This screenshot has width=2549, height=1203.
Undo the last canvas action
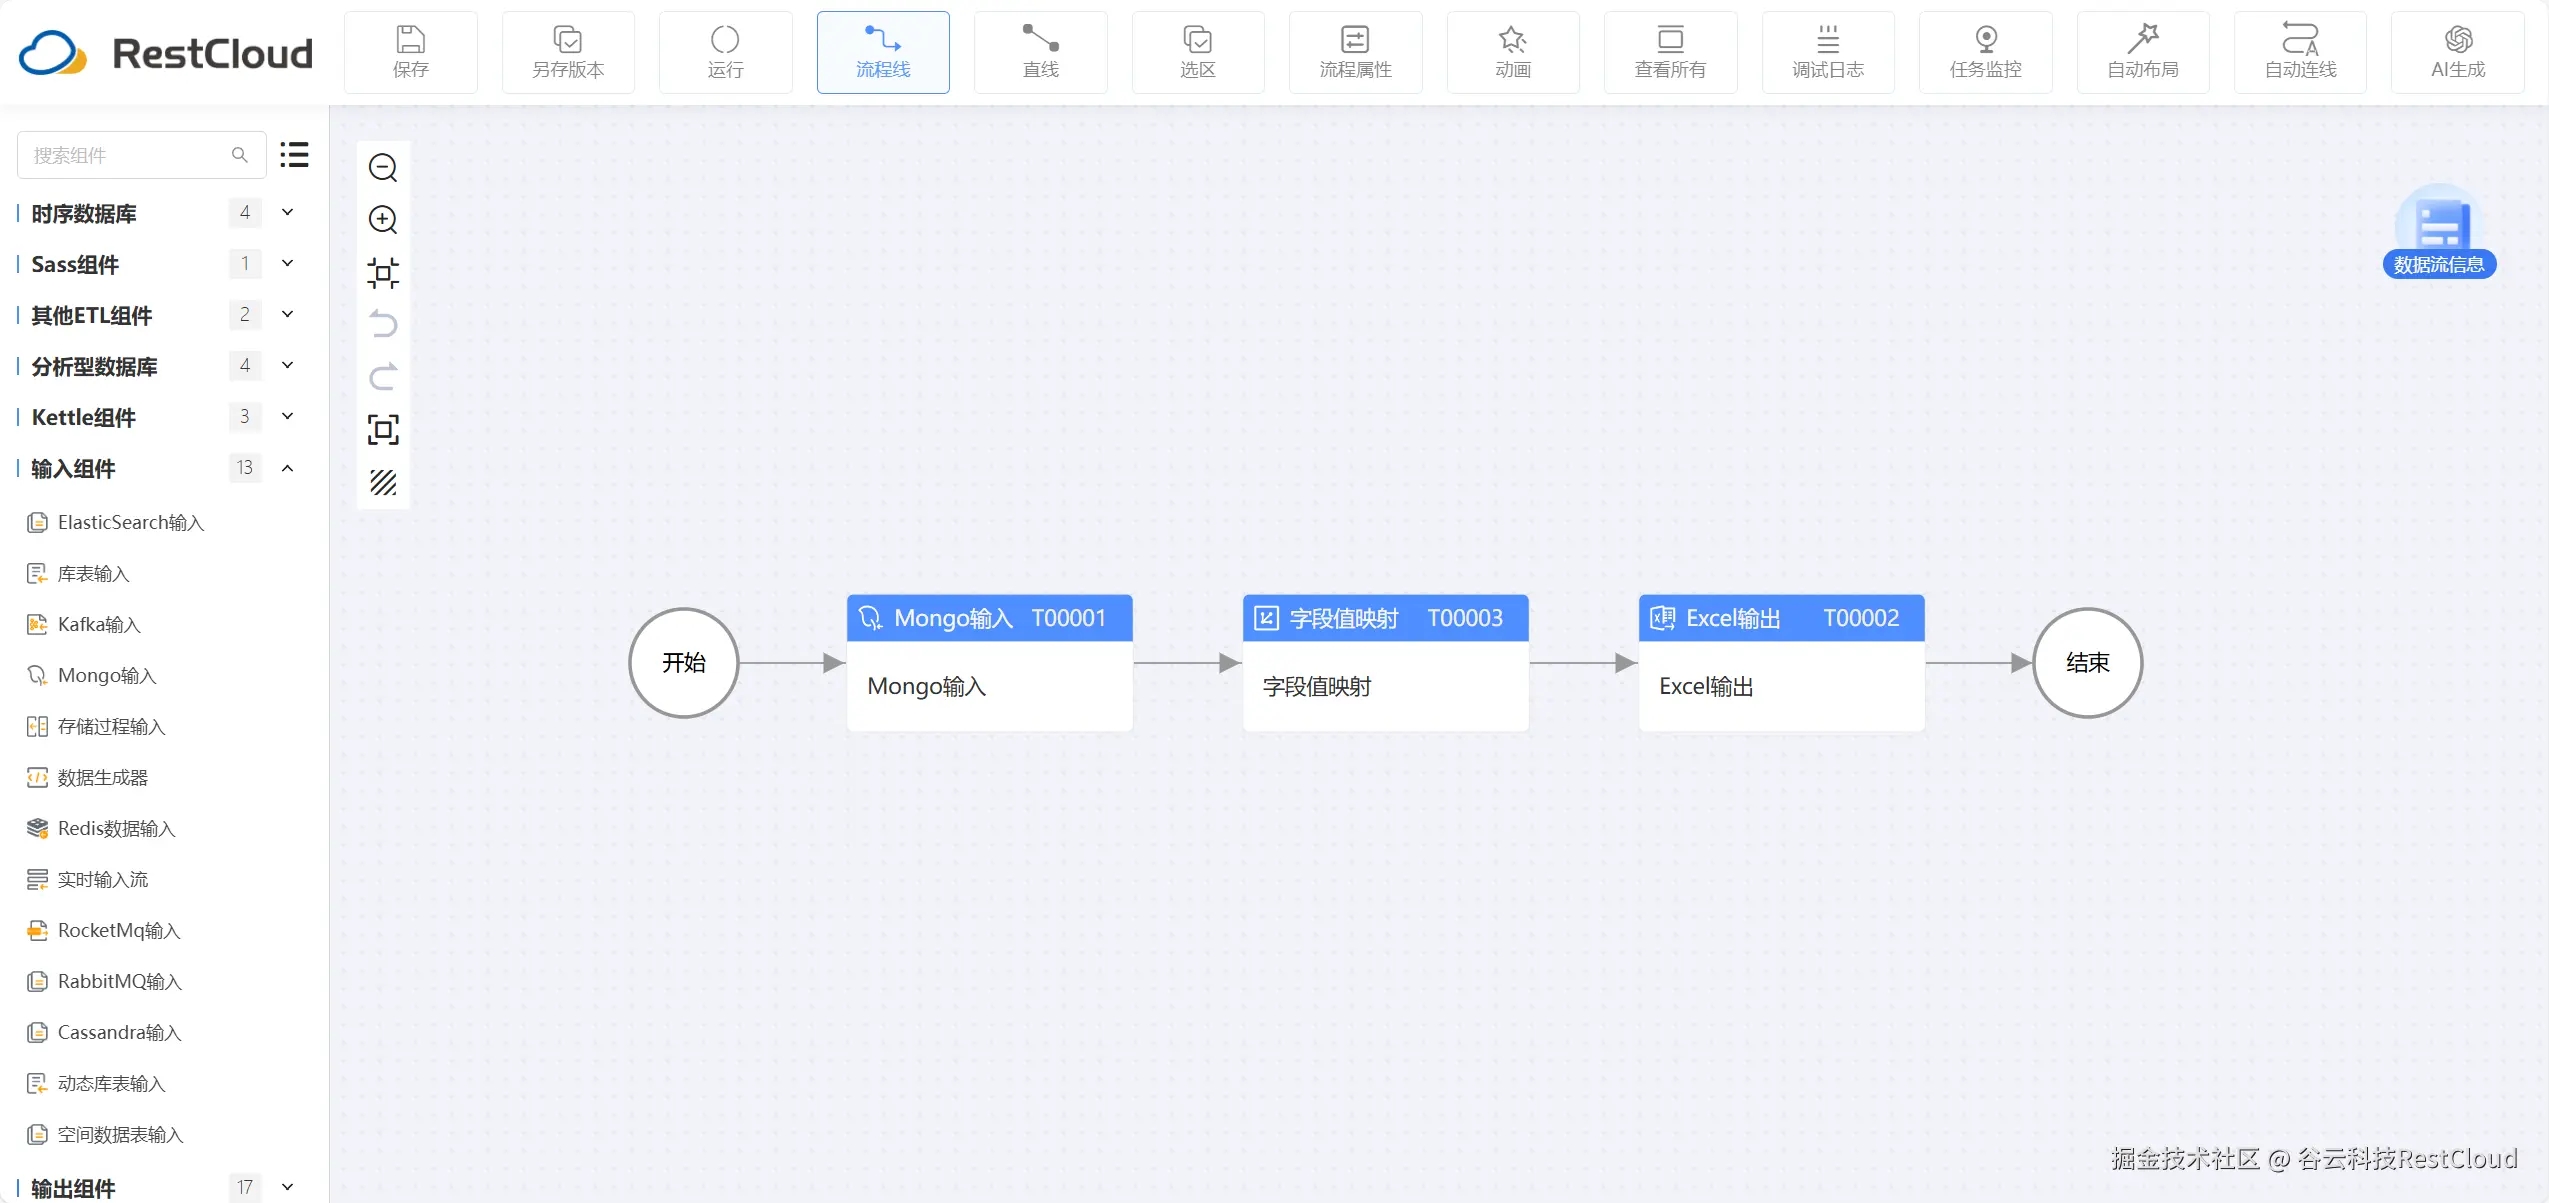(x=383, y=325)
